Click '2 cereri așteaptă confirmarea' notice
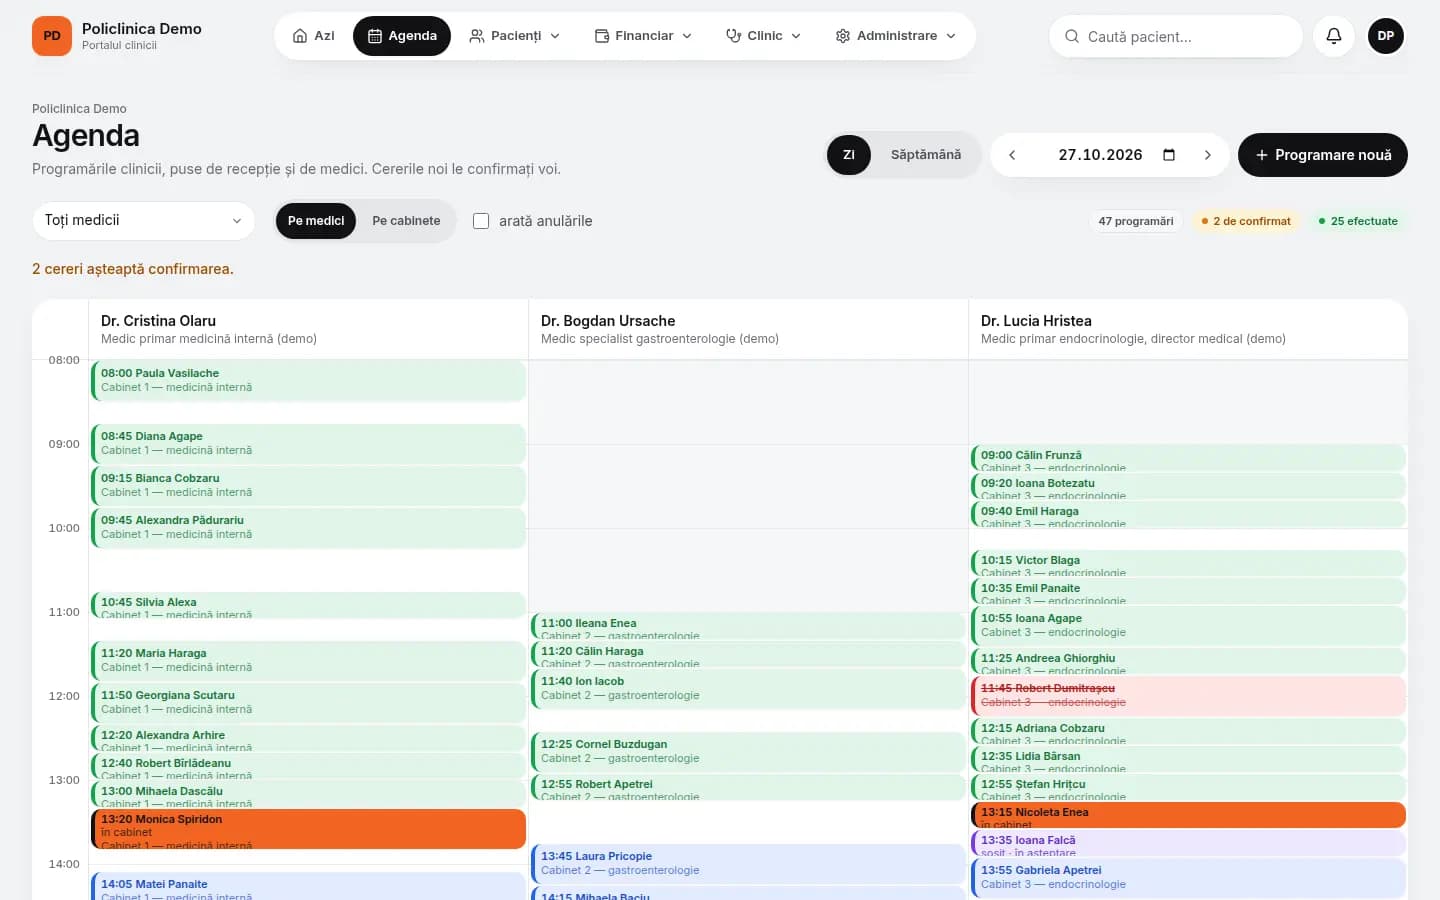The width and height of the screenshot is (1440, 900). coord(133,269)
